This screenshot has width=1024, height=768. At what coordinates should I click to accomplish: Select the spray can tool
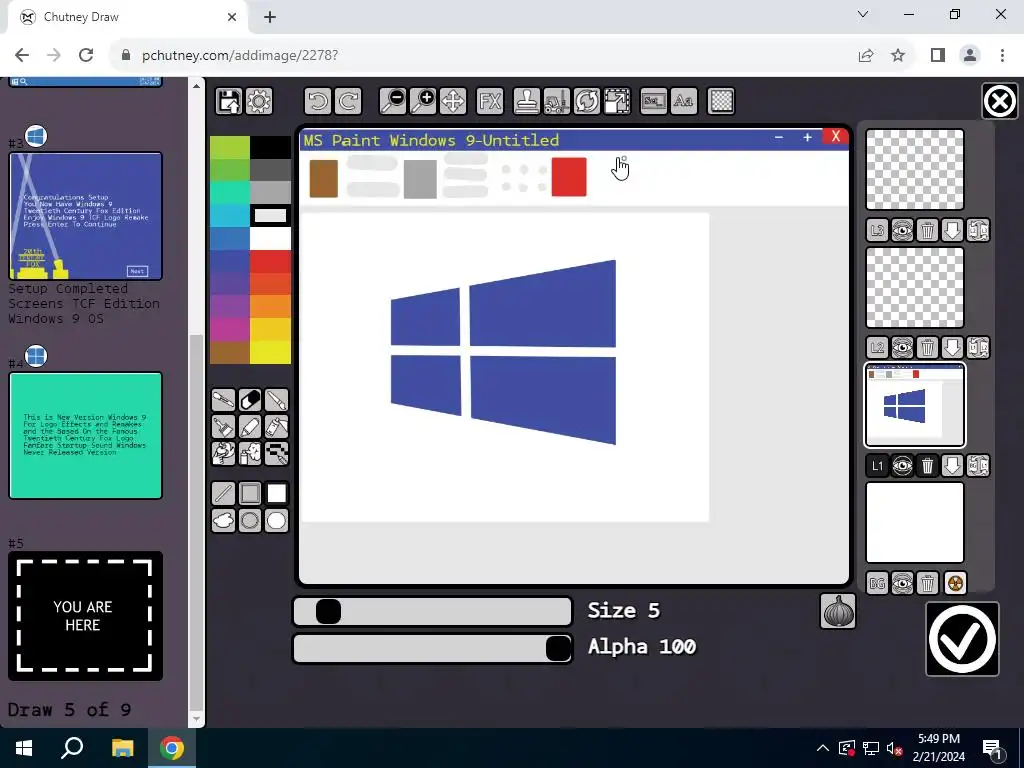point(250,453)
